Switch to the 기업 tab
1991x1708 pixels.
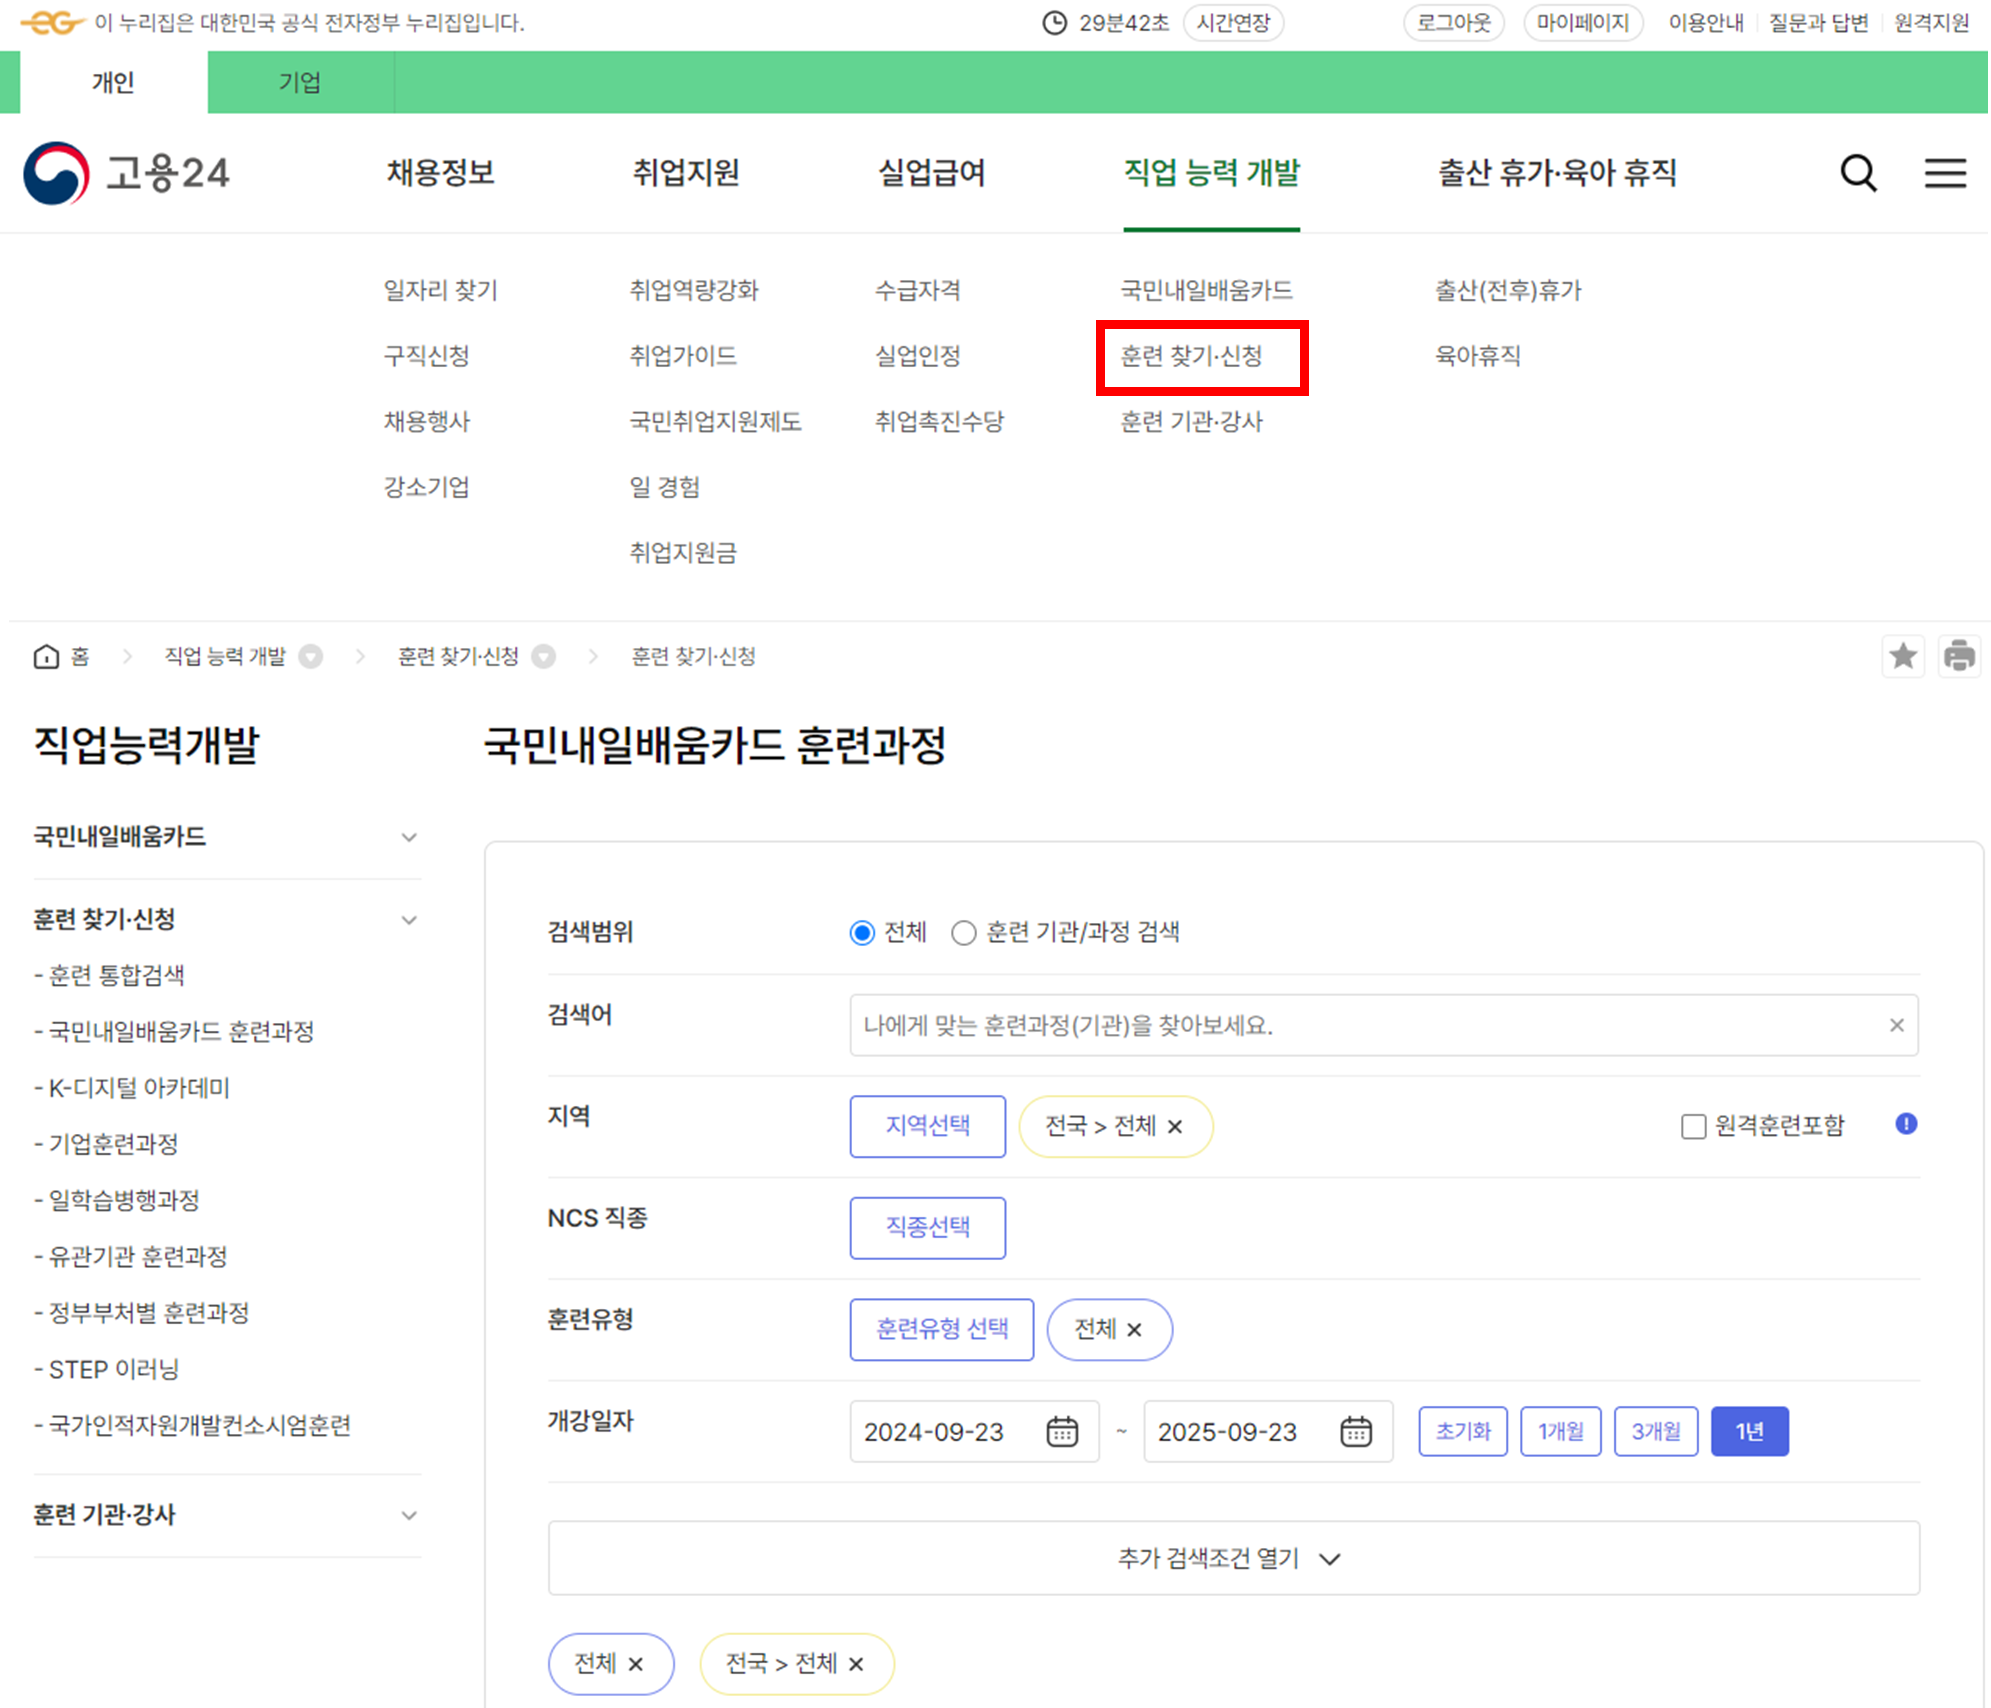coord(299,82)
